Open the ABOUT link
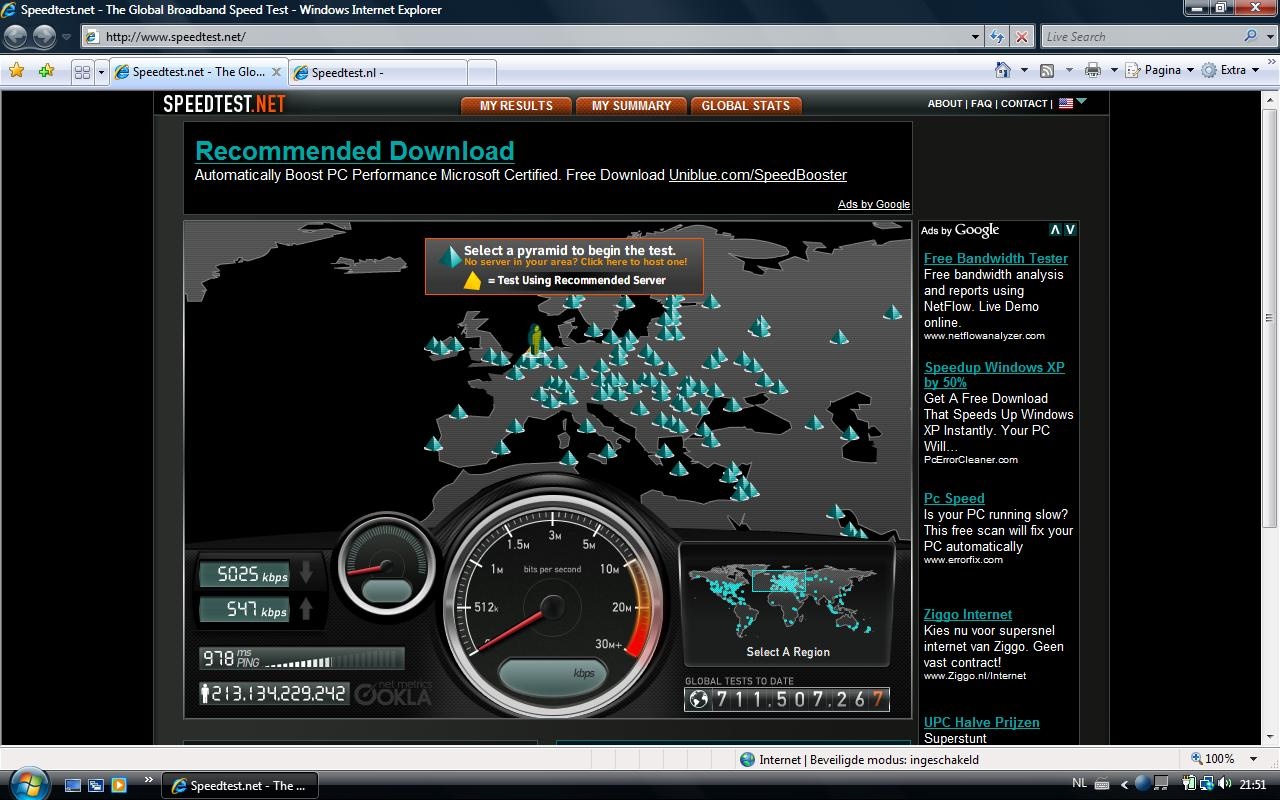The image size is (1280, 800). [x=945, y=103]
